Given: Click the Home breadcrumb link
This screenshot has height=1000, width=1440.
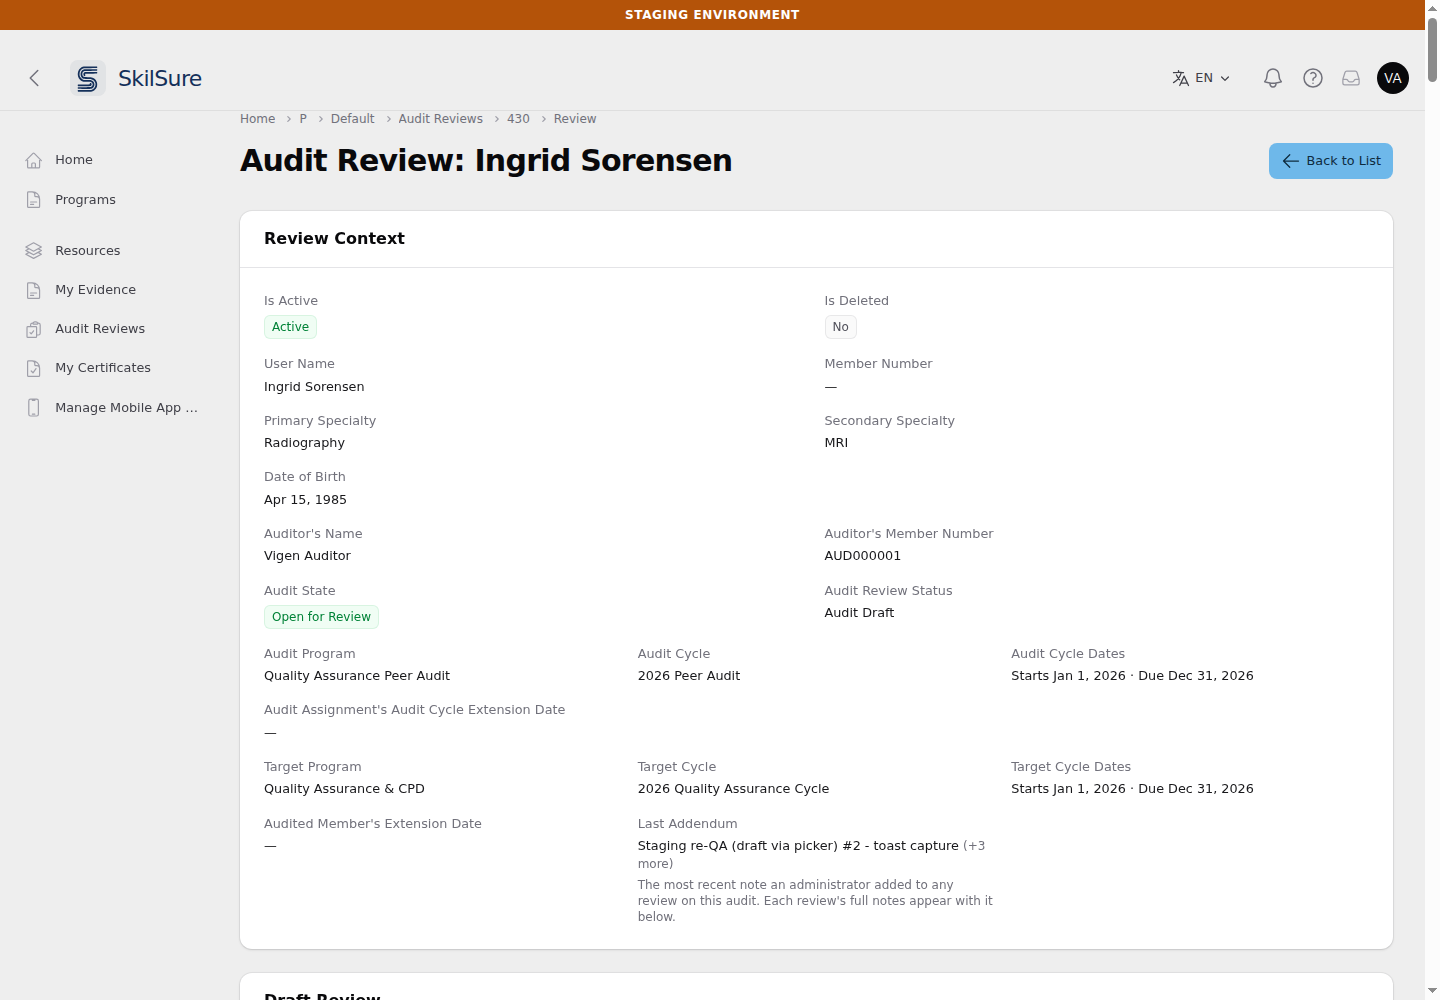Looking at the screenshot, I should pos(257,119).
